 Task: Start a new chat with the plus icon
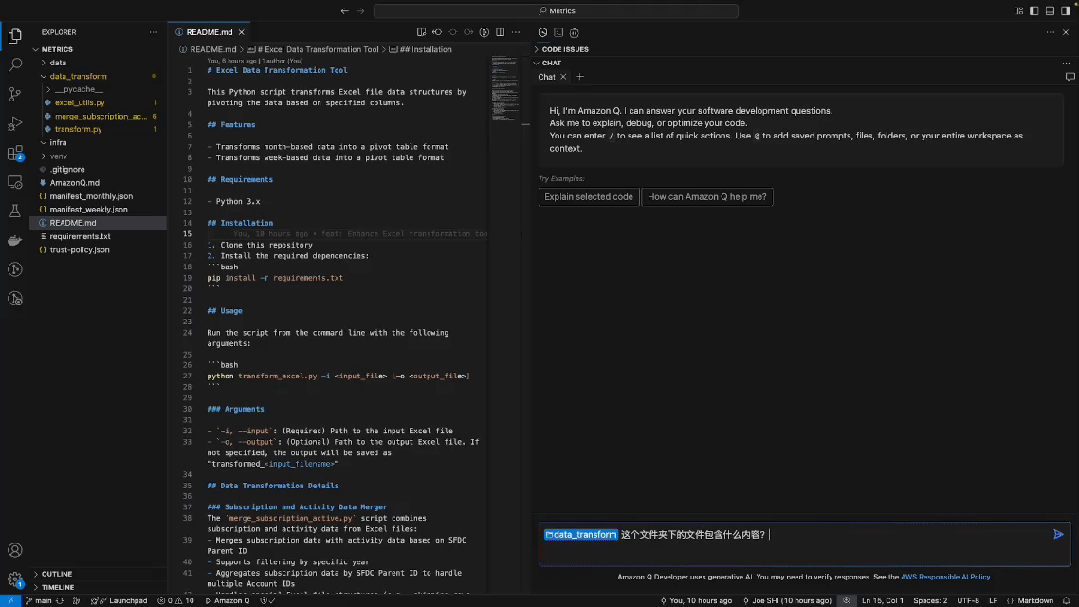pyautogui.click(x=580, y=76)
